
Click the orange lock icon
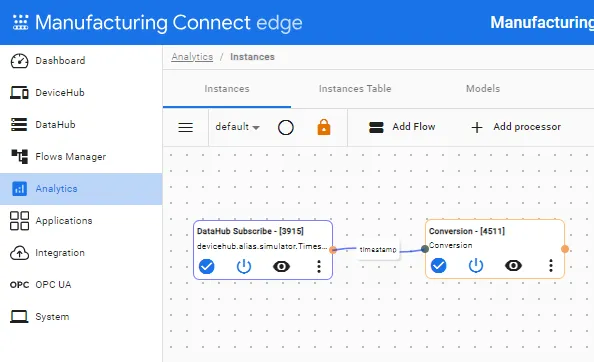tap(324, 127)
